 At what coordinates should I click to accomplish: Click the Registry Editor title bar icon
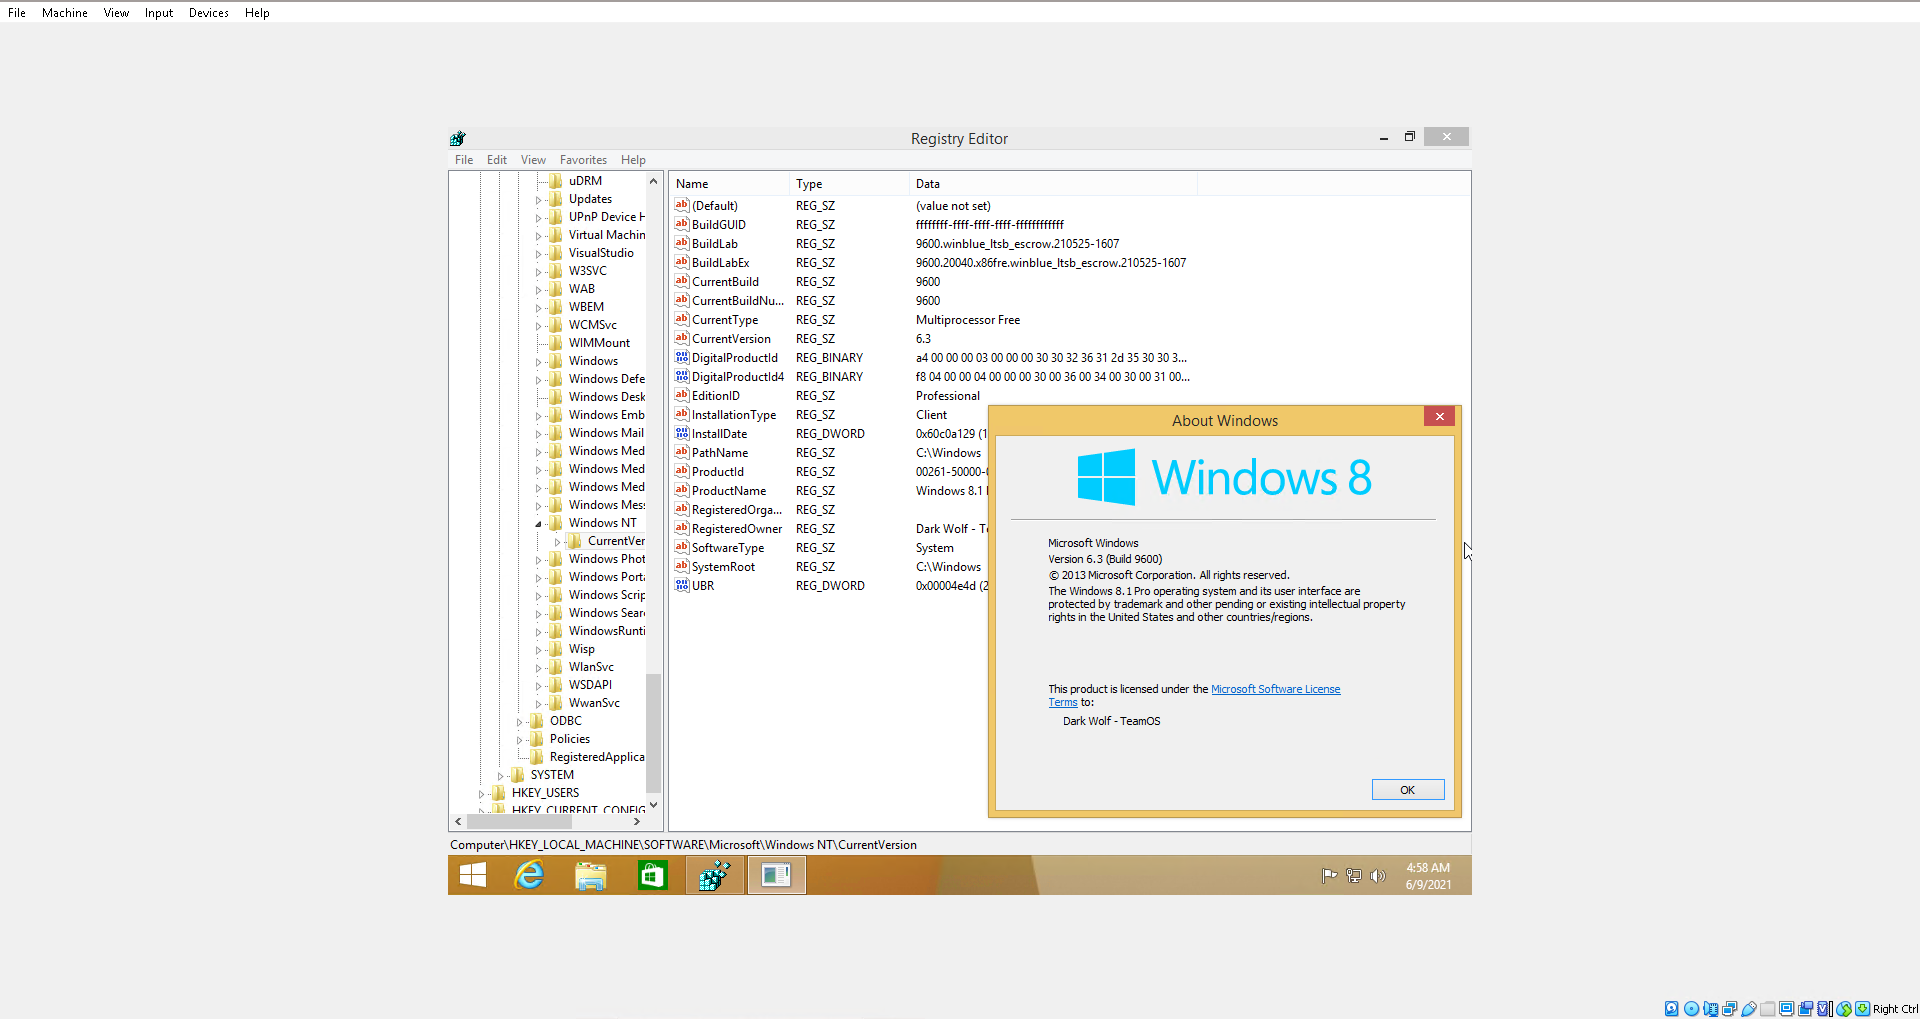[458, 138]
